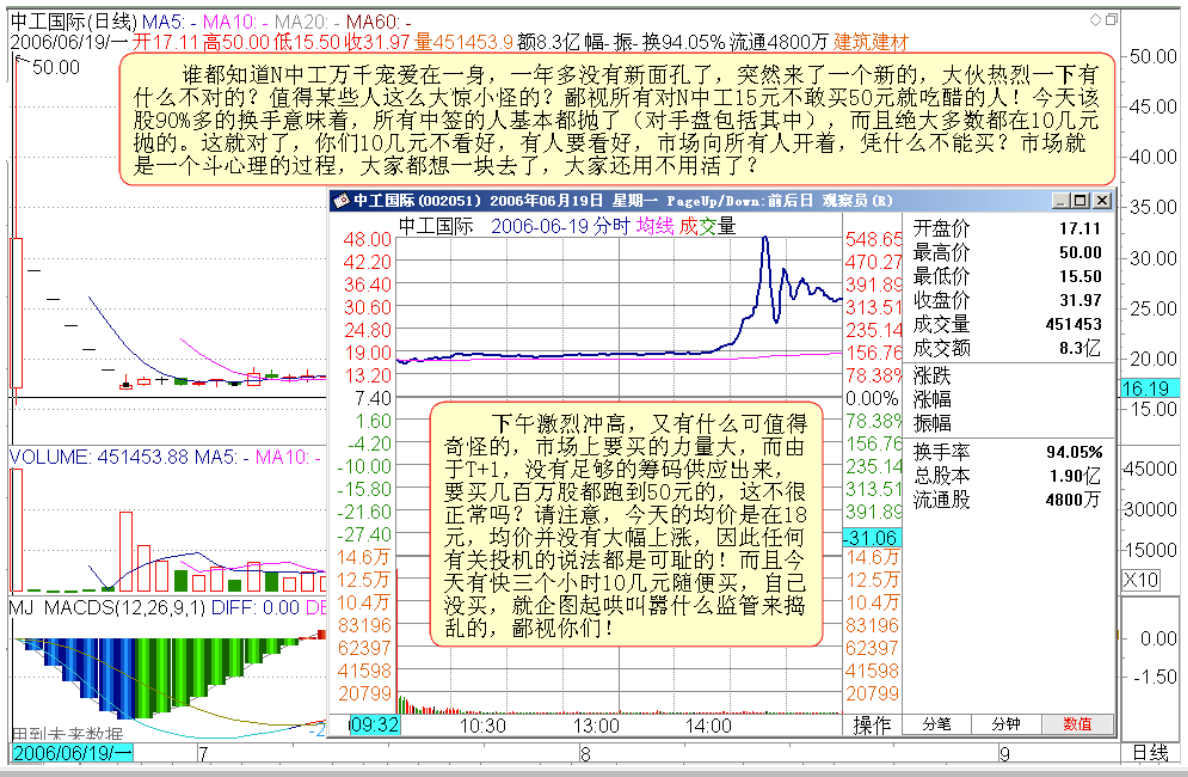Image resolution: width=1188 pixels, height=777 pixels.
Task: Click month marker 7 on time axis
Action: click(203, 754)
